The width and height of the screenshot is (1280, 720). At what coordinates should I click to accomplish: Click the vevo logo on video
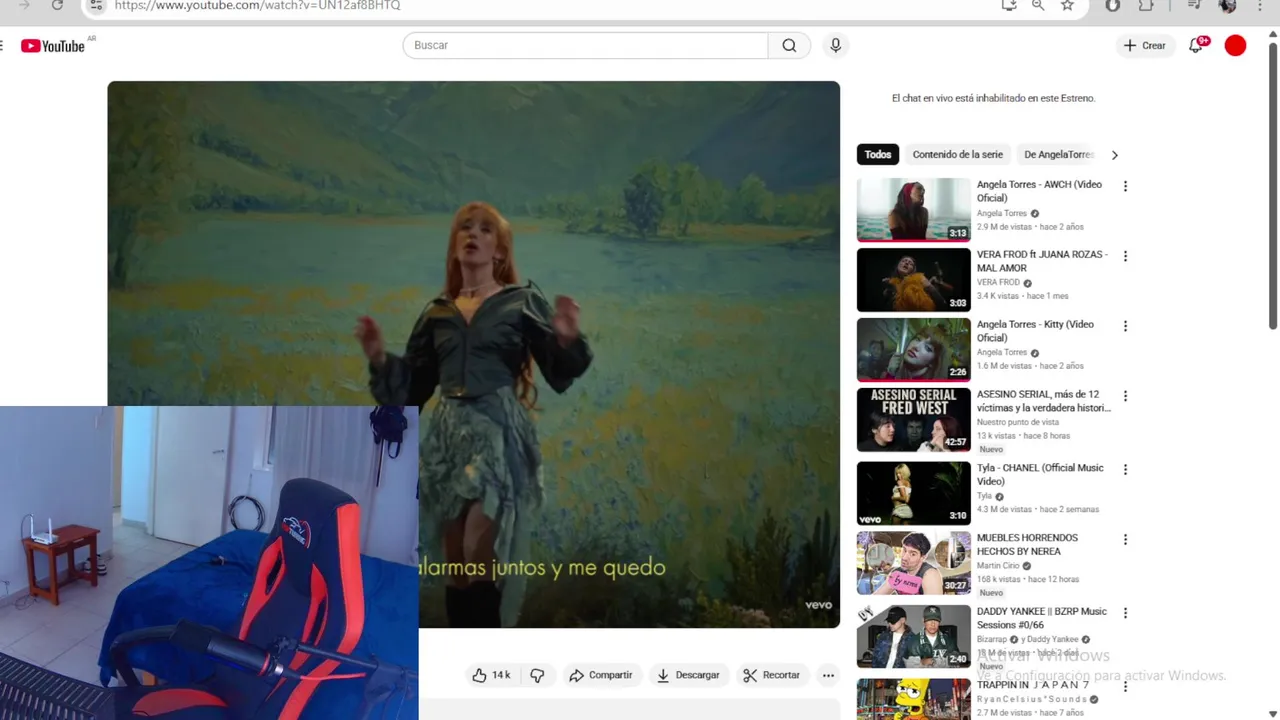(x=818, y=605)
